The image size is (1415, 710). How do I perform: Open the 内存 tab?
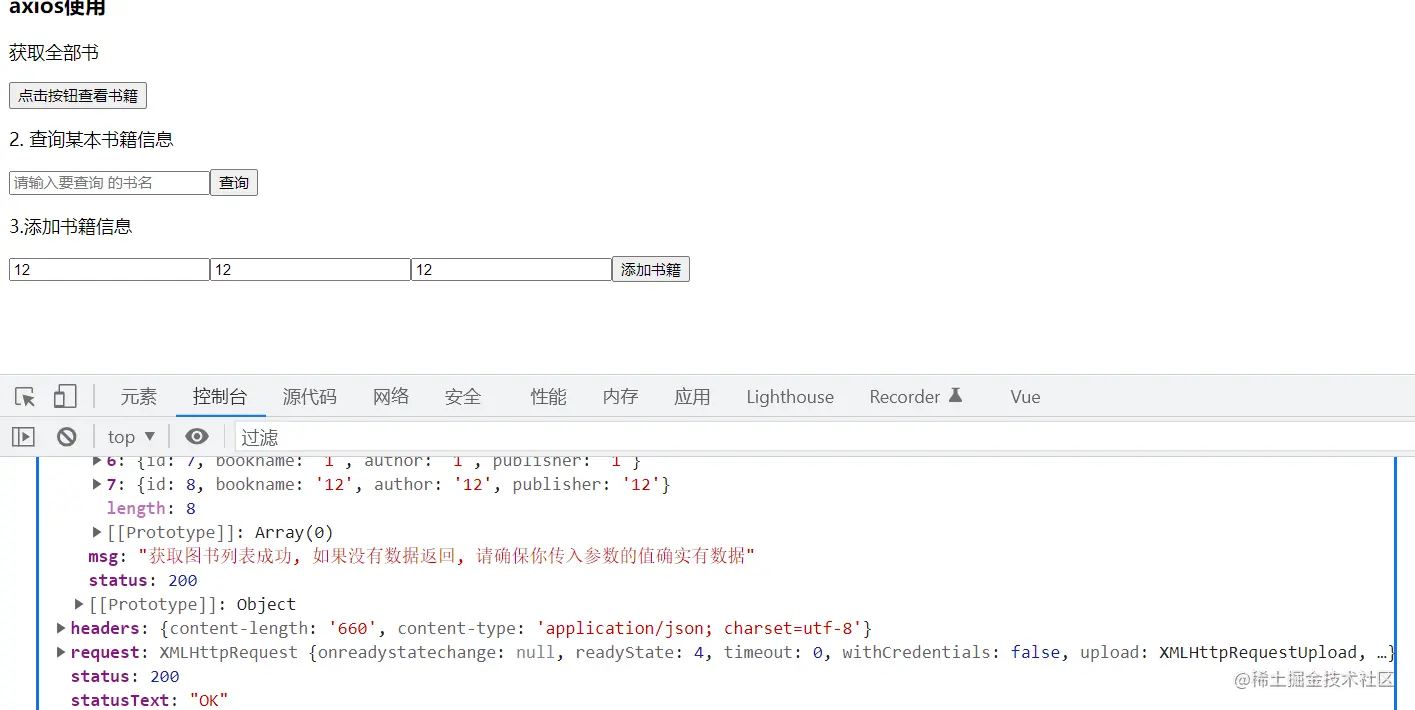(x=621, y=397)
